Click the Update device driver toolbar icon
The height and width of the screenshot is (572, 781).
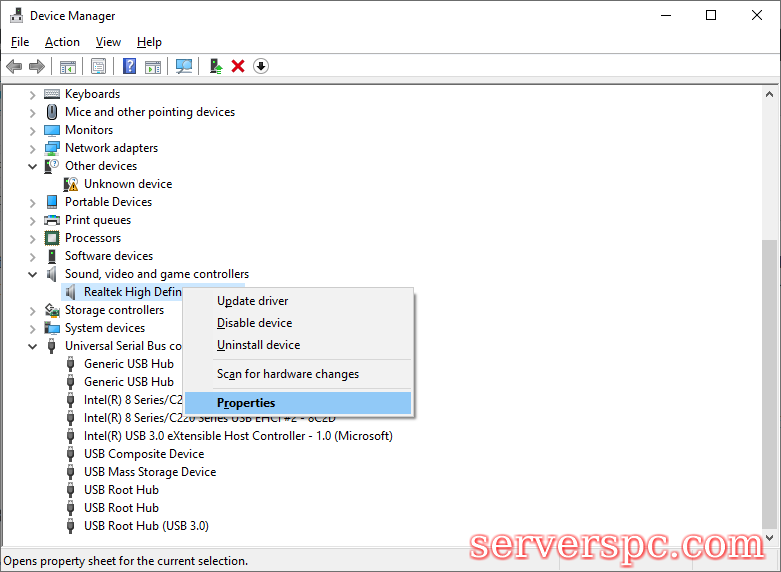click(215, 66)
